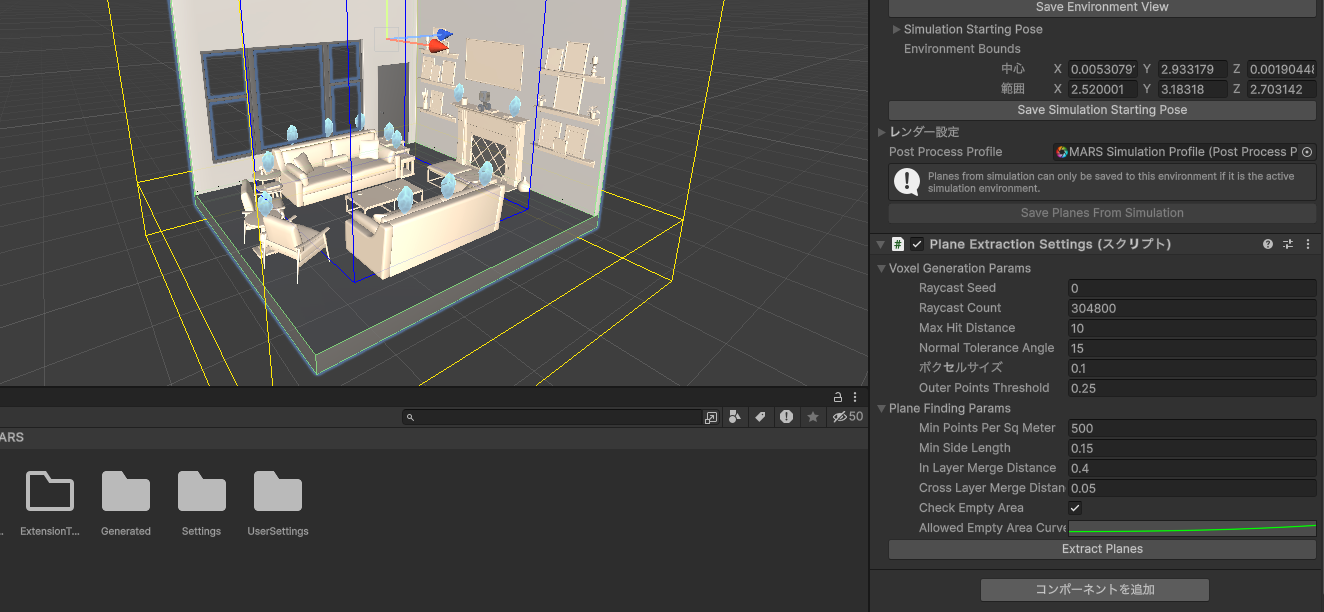The width and height of the screenshot is (1324, 612).
Task: Click the Project panel lock icon
Action: (838, 397)
